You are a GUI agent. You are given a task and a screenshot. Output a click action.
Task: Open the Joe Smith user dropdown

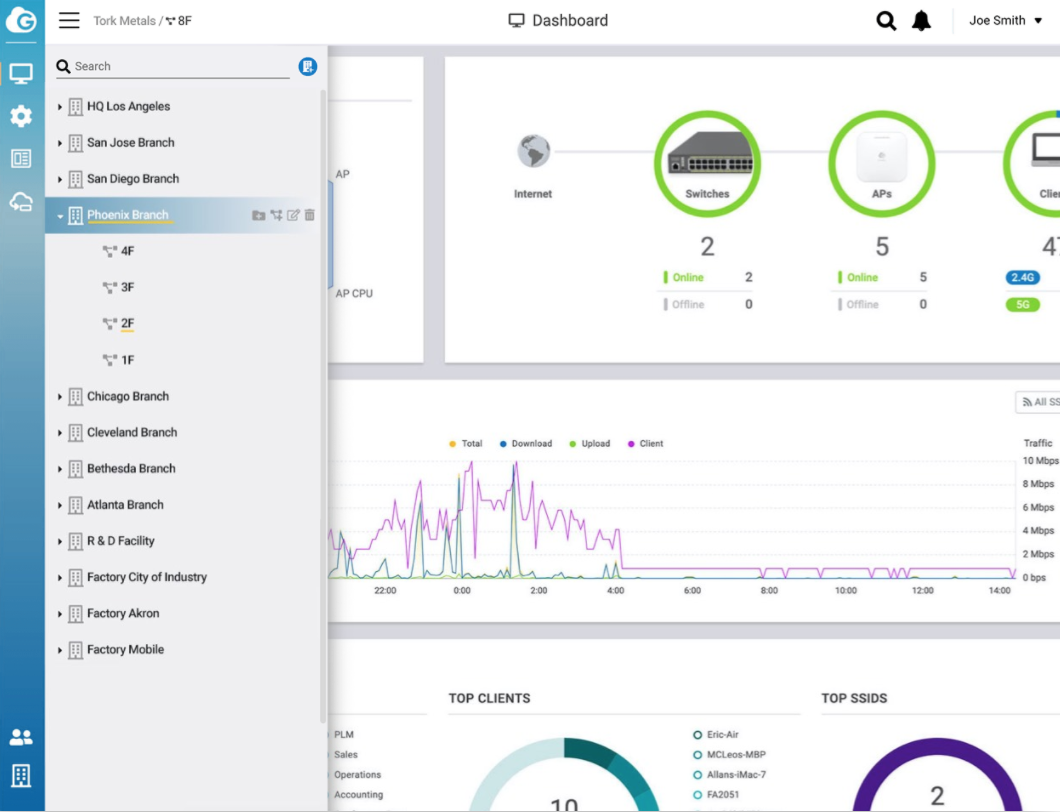coord(1005,21)
